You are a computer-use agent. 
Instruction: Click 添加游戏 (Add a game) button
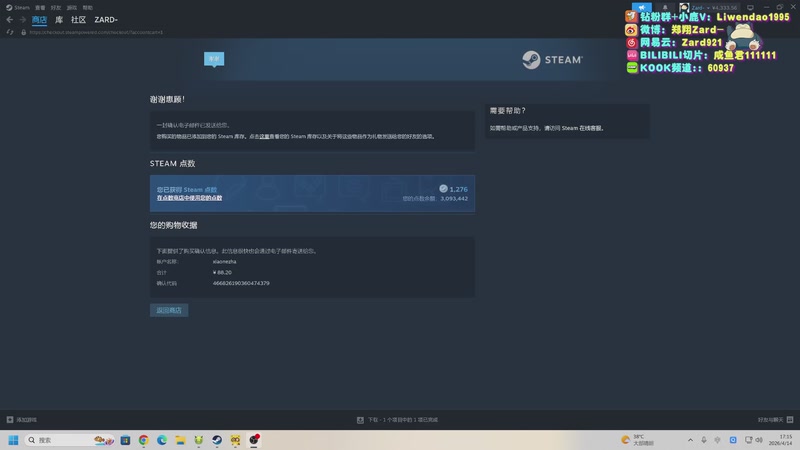(x=21, y=420)
